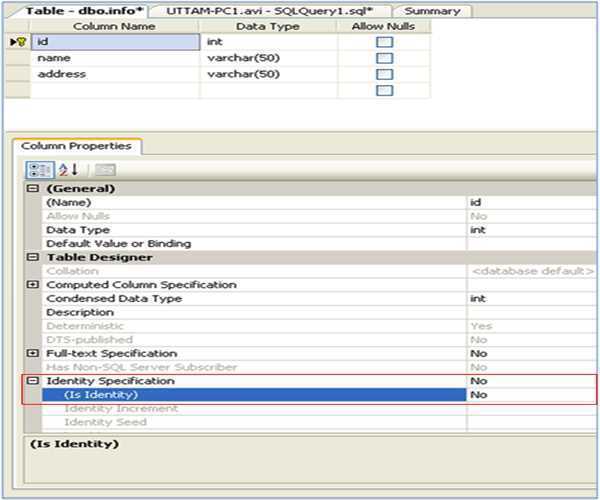
Task: Switch to the Summary tab
Action: [432, 11]
